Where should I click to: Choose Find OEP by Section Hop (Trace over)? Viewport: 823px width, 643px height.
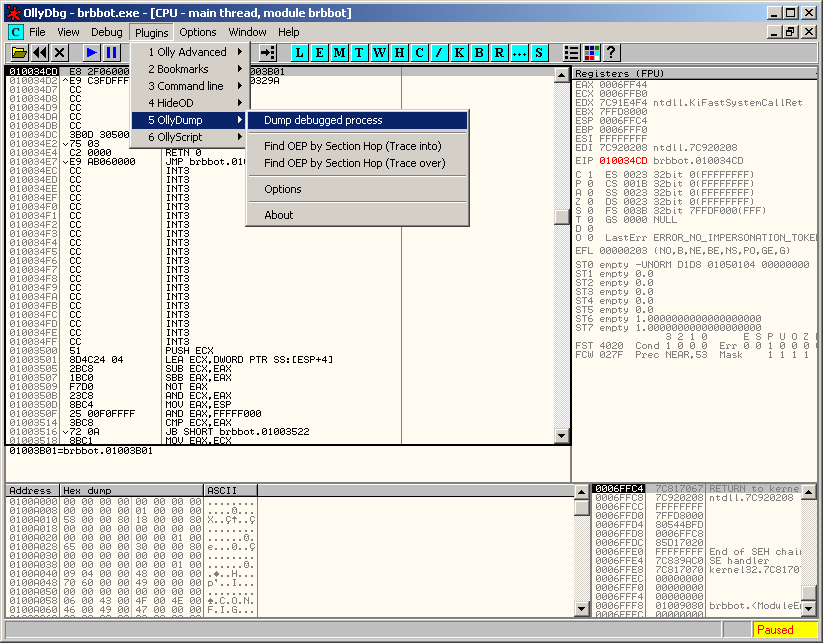tap(354, 163)
